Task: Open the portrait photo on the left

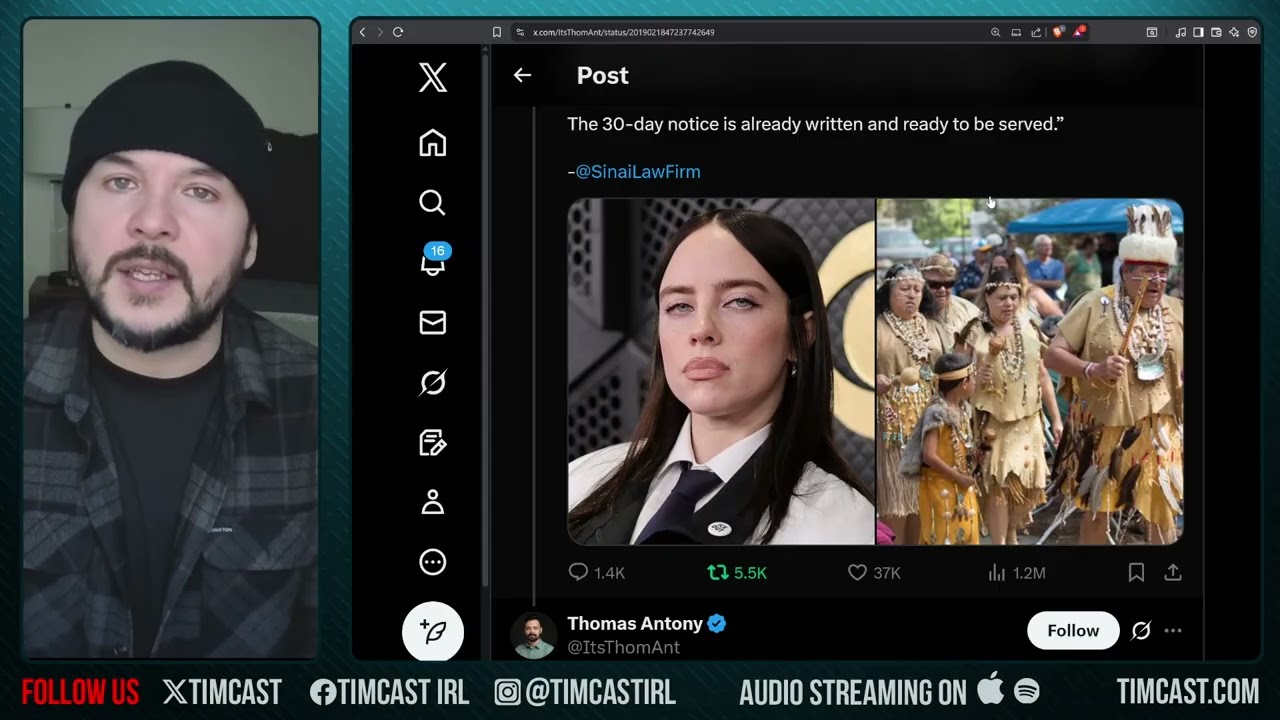Action: click(x=721, y=371)
